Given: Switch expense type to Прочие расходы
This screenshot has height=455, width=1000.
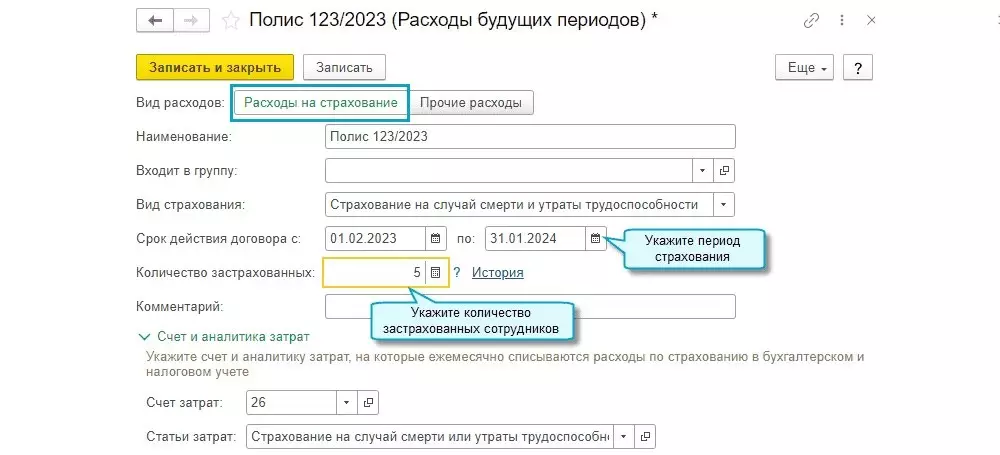Looking at the screenshot, I should coord(471,103).
